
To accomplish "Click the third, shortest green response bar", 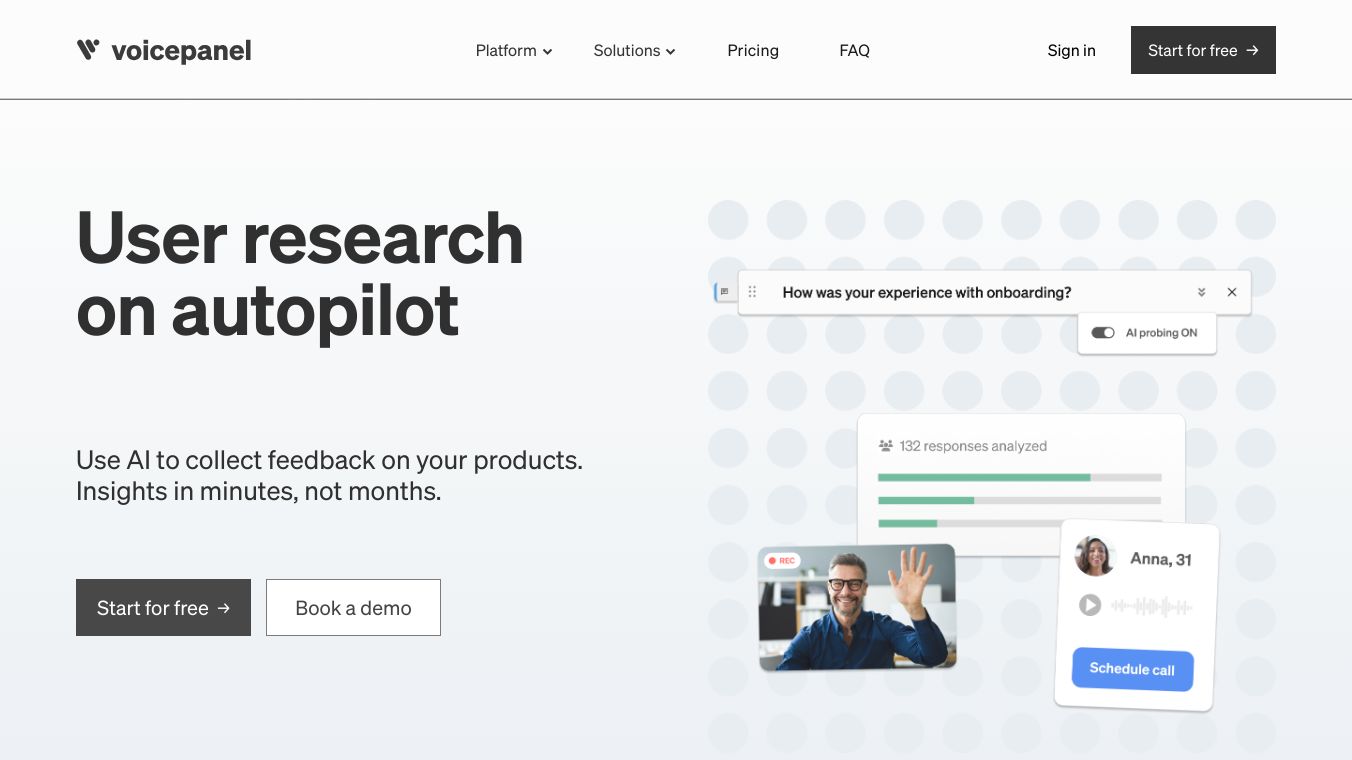I will pos(908,523).
